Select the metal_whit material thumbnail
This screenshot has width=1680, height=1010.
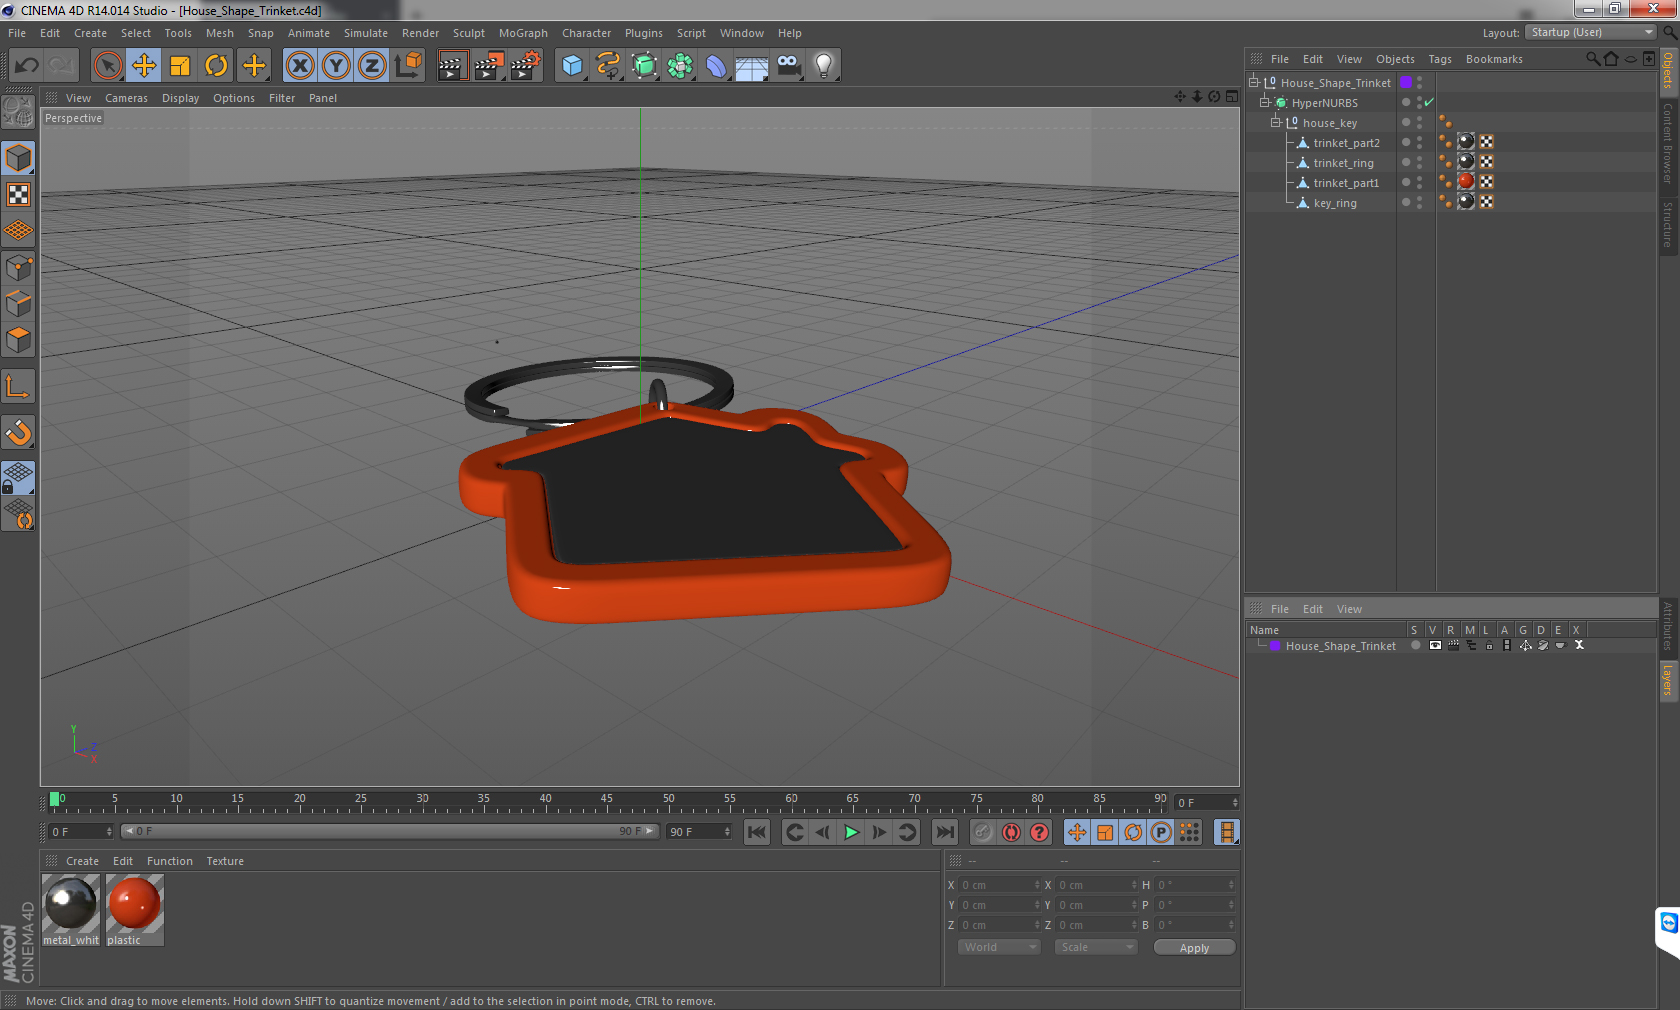[71, 910]
